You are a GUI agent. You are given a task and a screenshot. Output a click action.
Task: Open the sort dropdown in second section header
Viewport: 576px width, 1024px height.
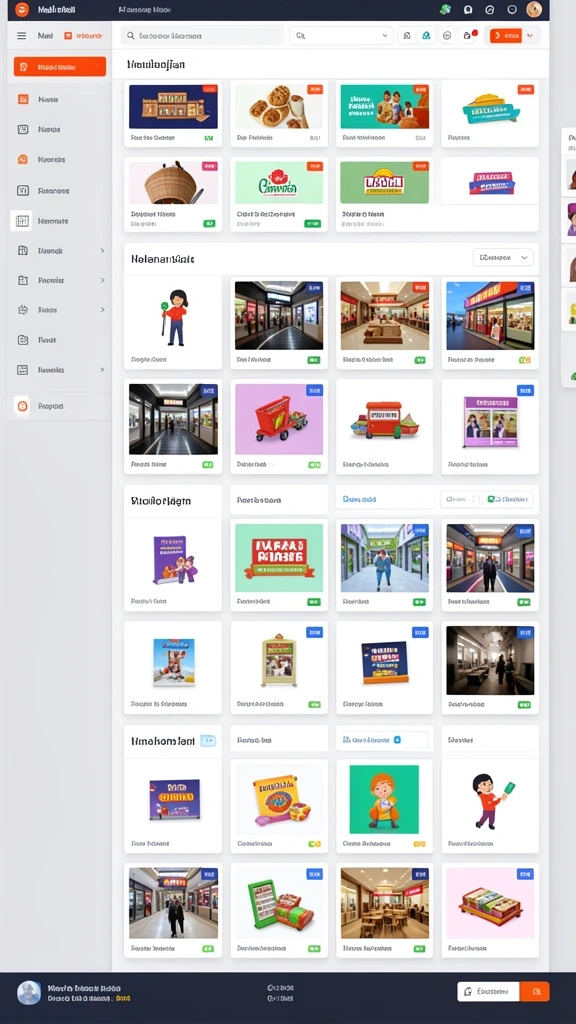pyautogui.click(x=503, y=258)
